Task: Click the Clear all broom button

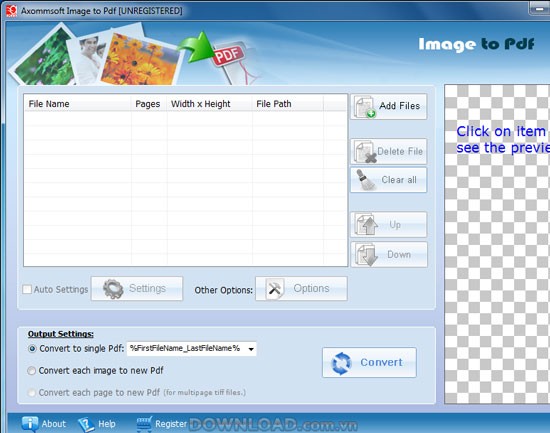Action: (389, 180)
